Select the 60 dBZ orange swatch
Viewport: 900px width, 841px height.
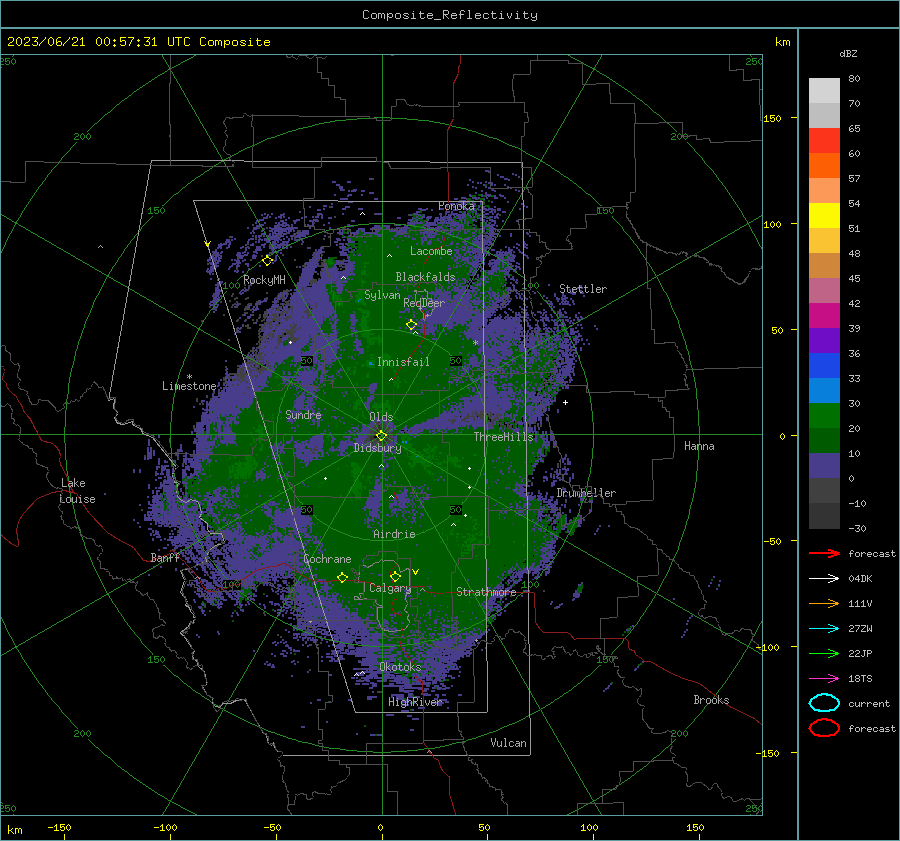tap(824, 165)
